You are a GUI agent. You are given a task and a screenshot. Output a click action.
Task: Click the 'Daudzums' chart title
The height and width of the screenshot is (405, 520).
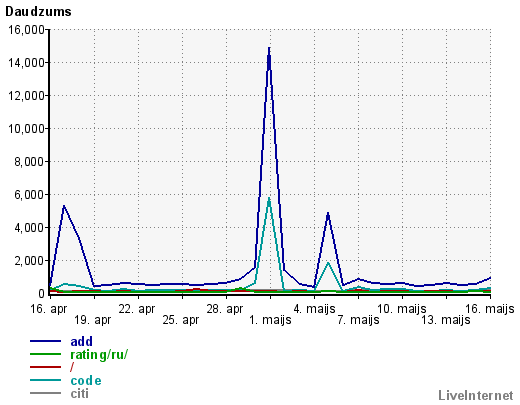click(38, 12)
